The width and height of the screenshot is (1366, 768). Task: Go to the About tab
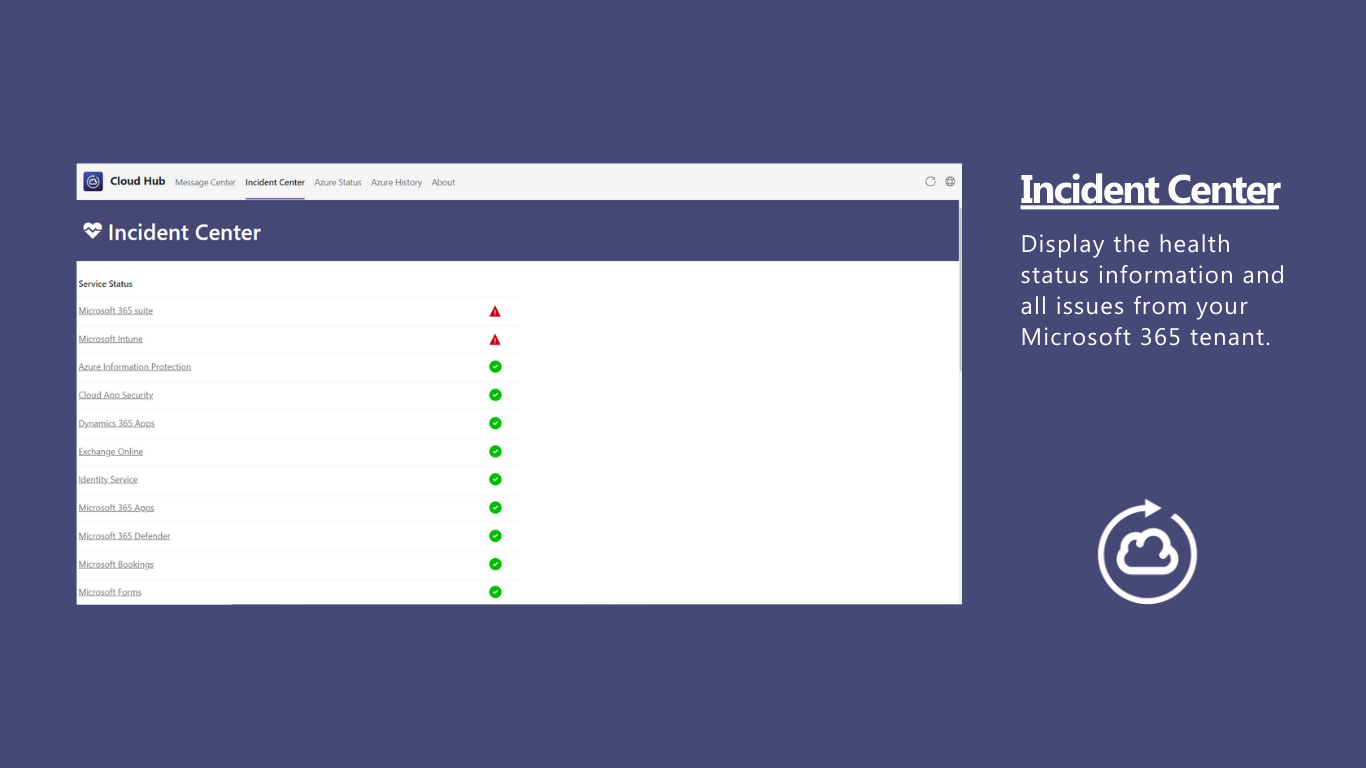(x=443, y=182)
